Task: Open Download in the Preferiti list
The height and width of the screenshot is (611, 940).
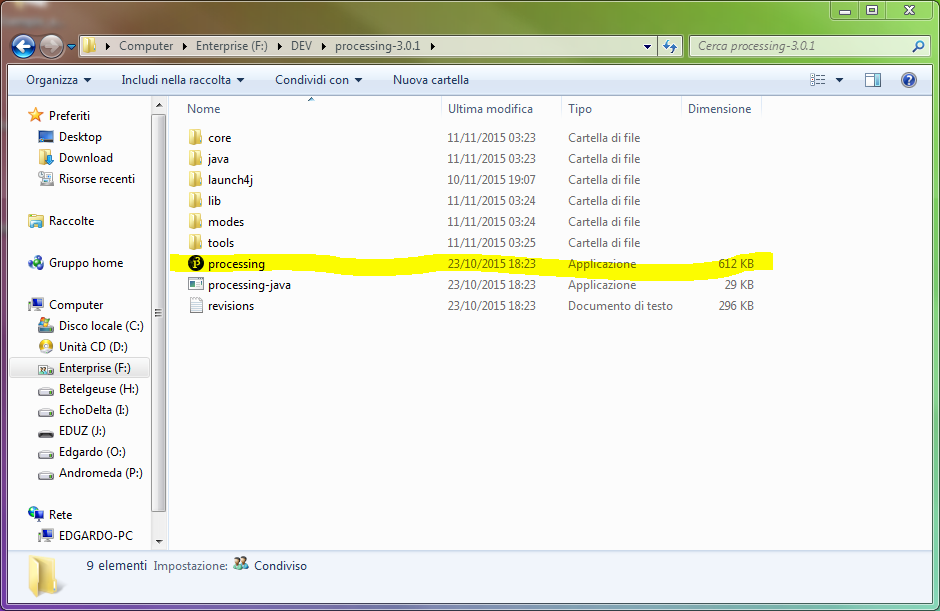Action: pos(85,158)
